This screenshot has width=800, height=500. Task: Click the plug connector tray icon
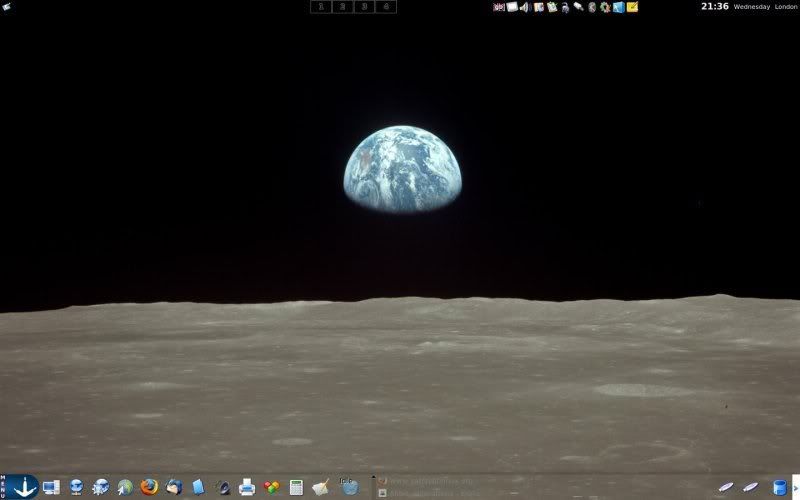pos(579,7)
